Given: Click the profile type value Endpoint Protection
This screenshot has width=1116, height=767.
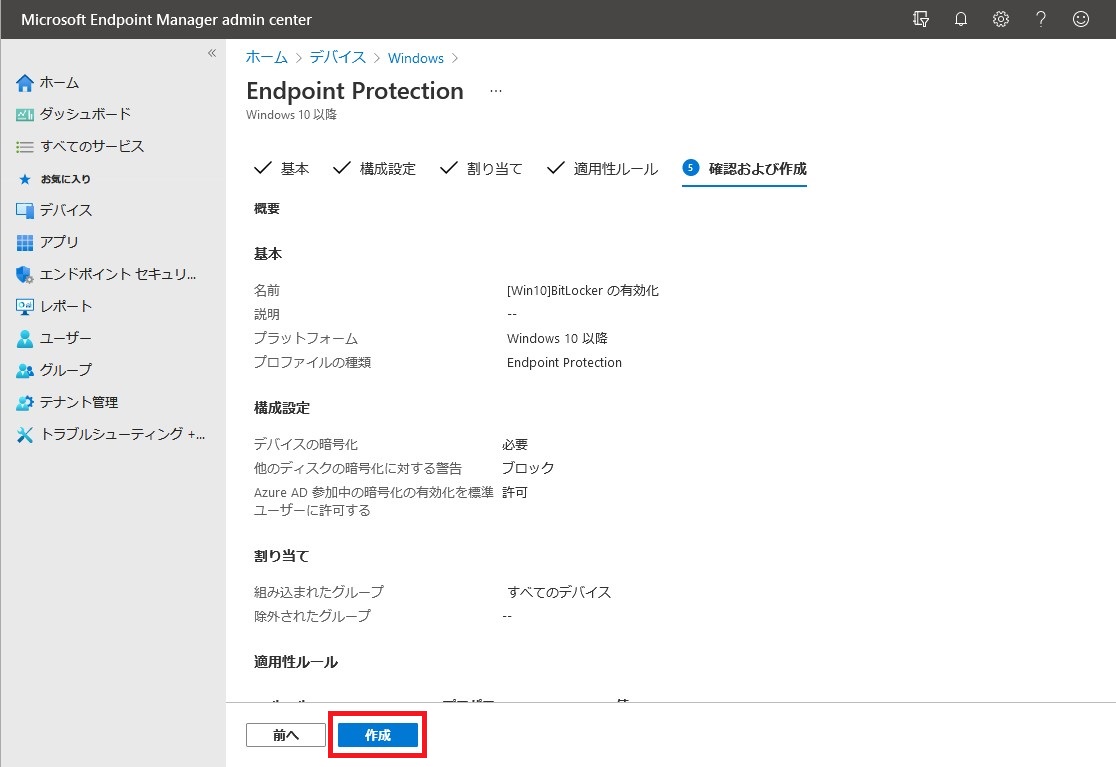Looking at the screenshot, I should point(564,363).
